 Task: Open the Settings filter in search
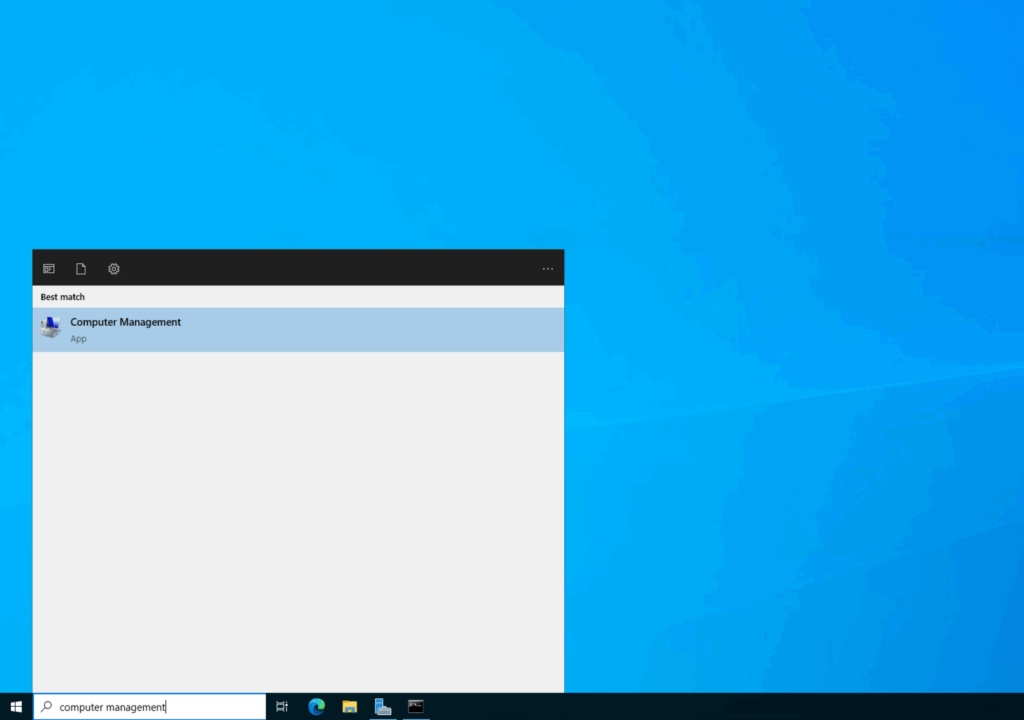[x=113, y=268]
